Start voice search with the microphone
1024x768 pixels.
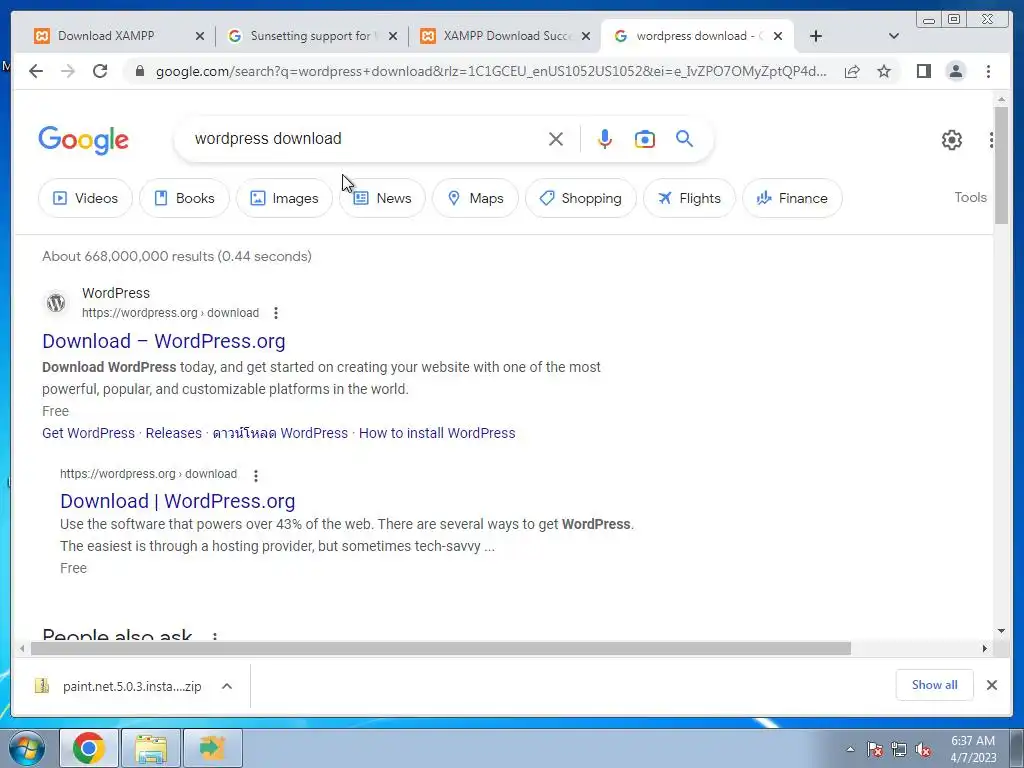tap(605, 139)
